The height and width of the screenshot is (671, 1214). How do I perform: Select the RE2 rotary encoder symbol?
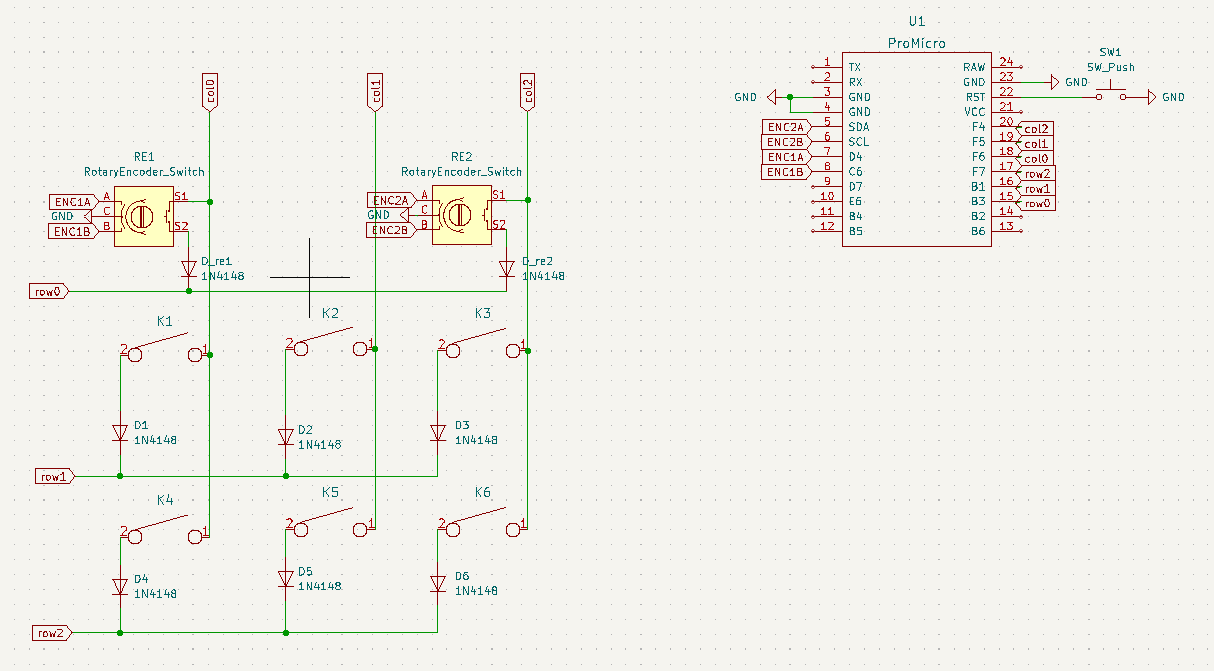point(461,216)
